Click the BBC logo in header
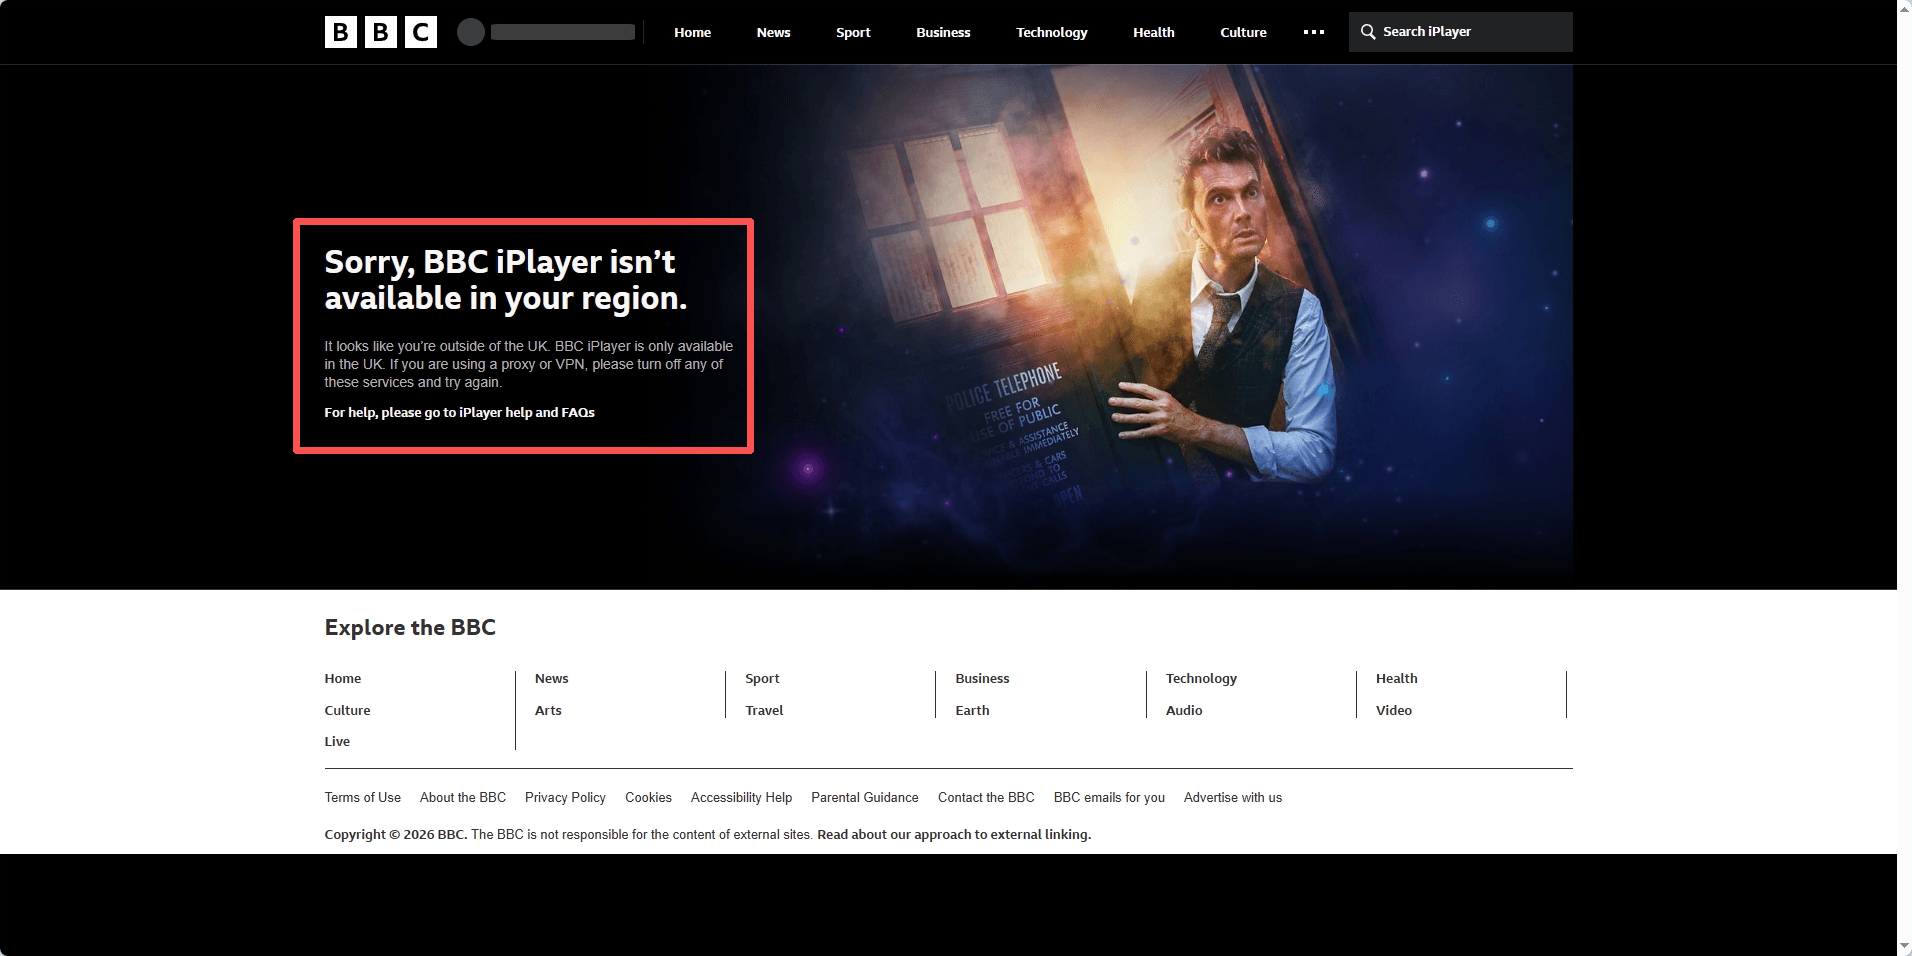Image resolution: width=1912 pixels, height=956 pixels. [x=380, y=32]
